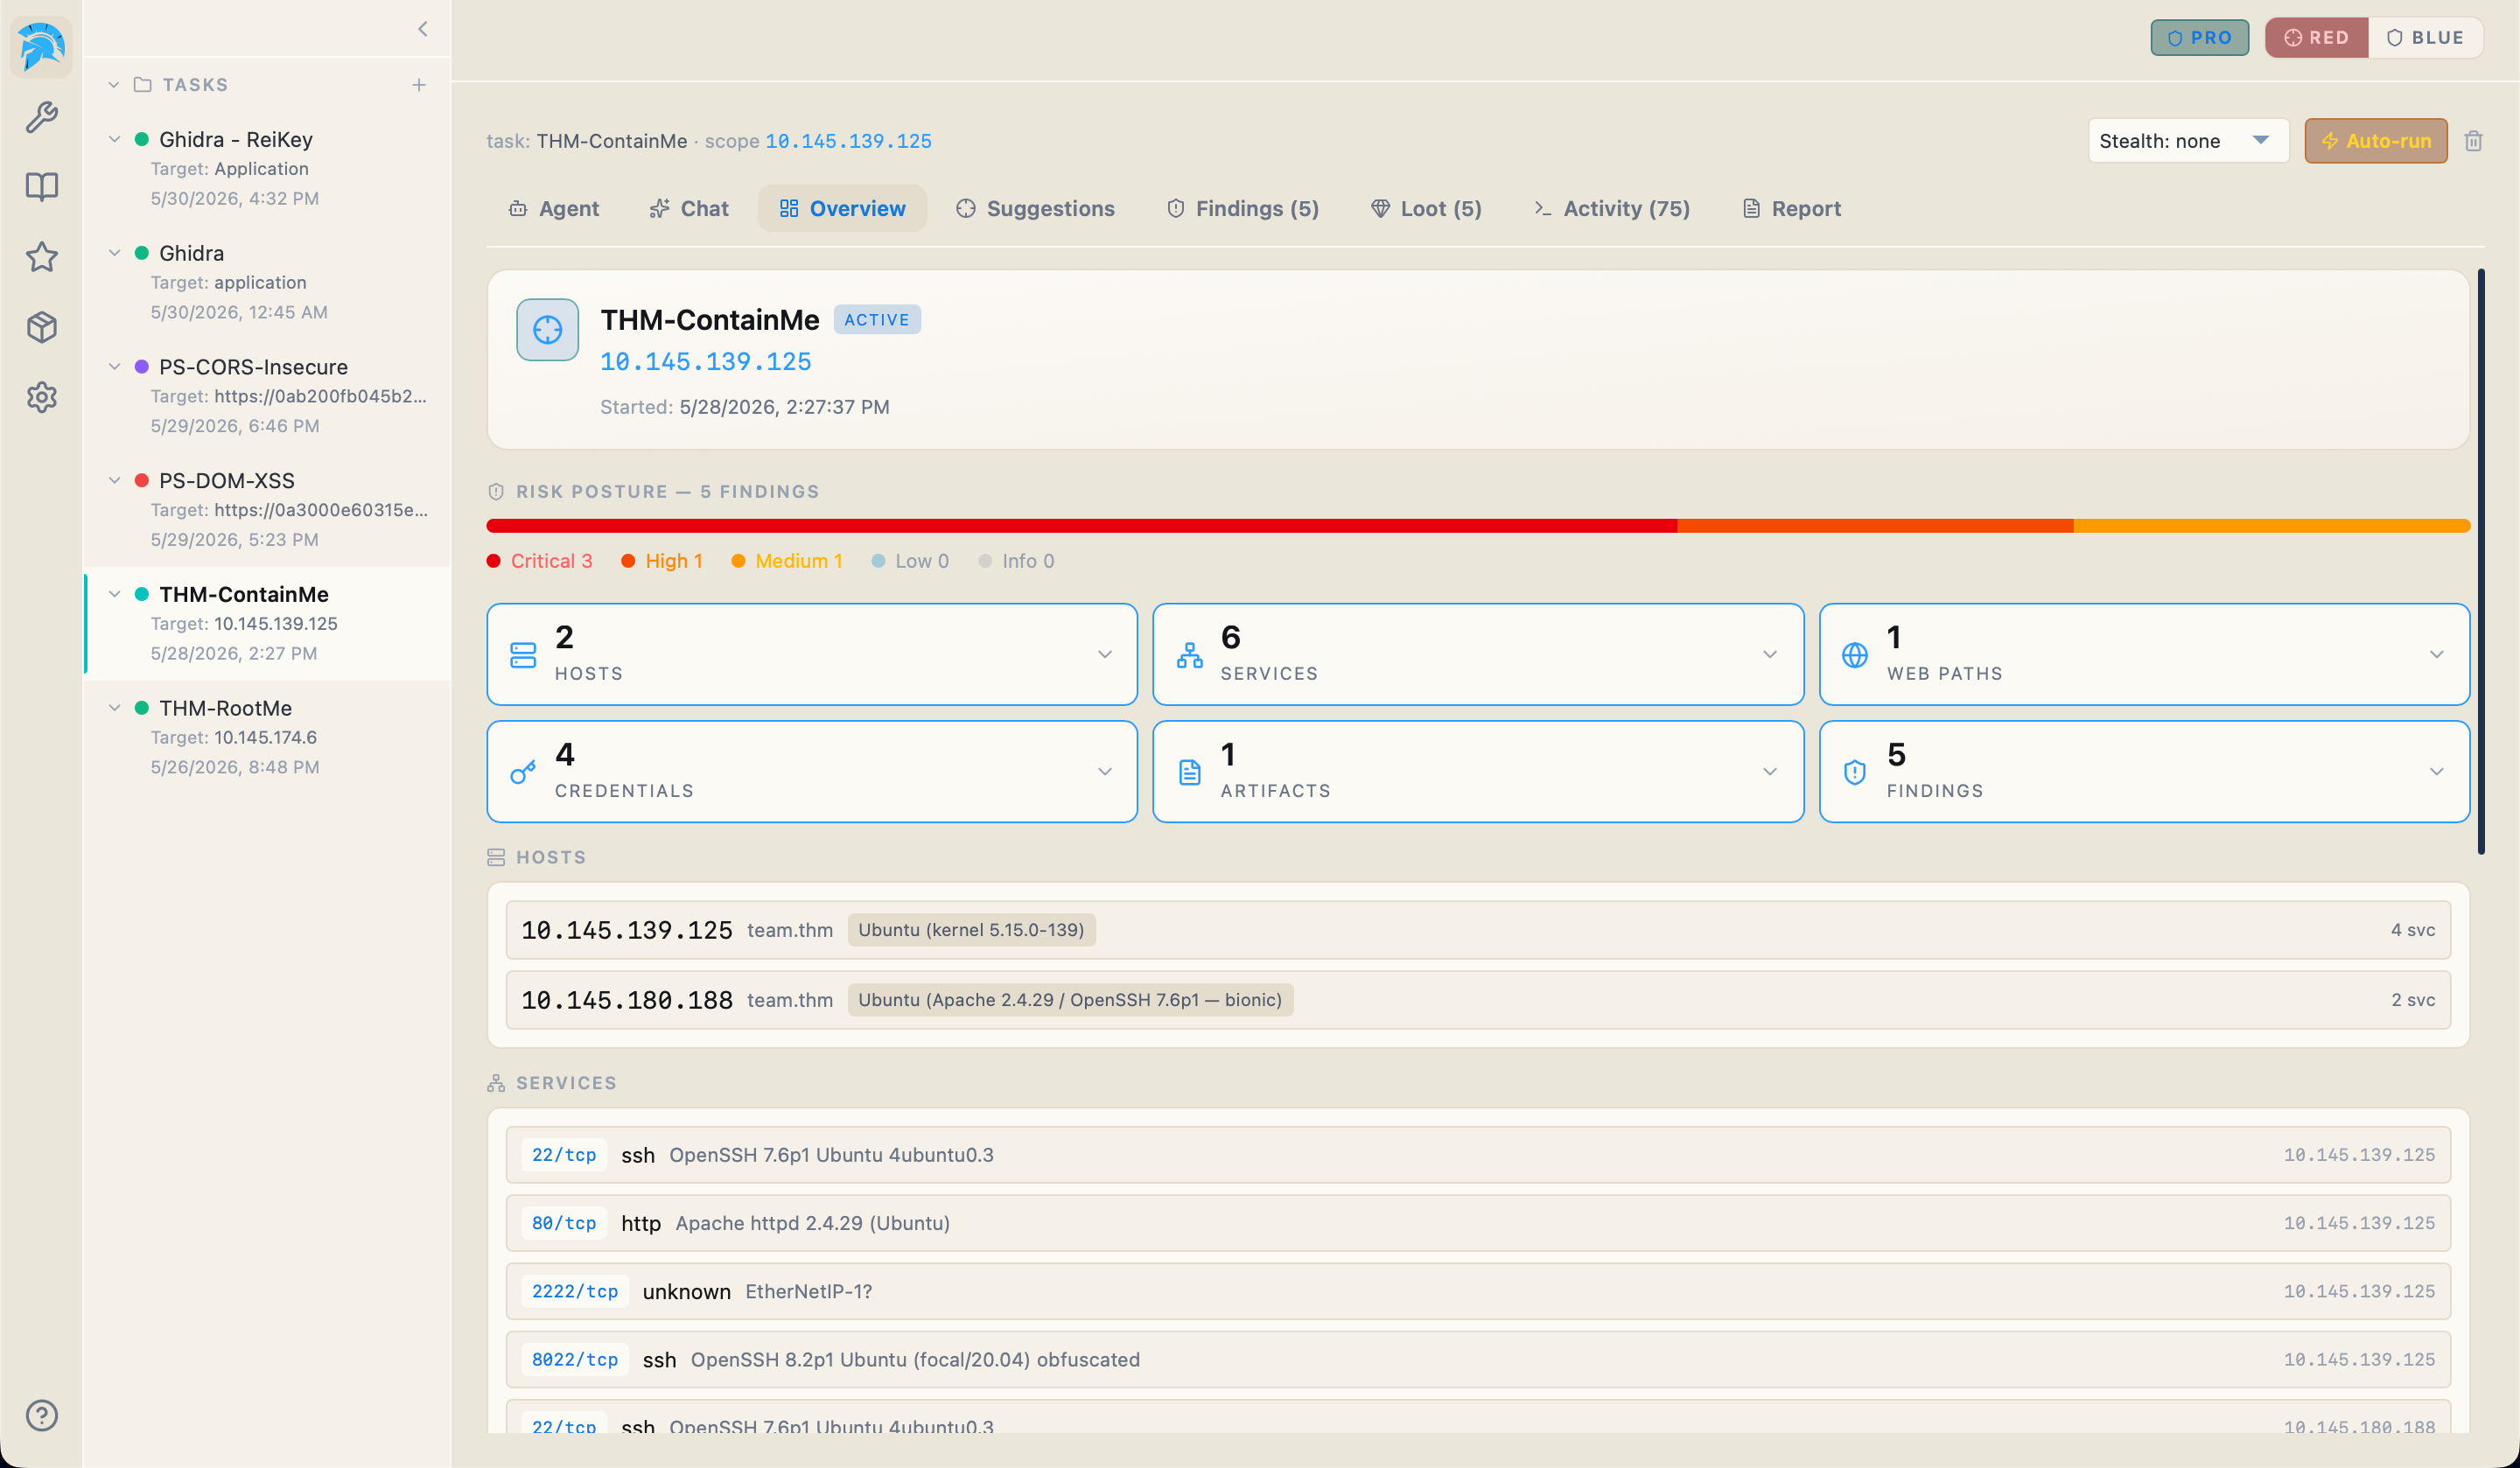
Task: Expand the Artifacts card chevron
Action: pyautogui.click(x=1769, y=771)
